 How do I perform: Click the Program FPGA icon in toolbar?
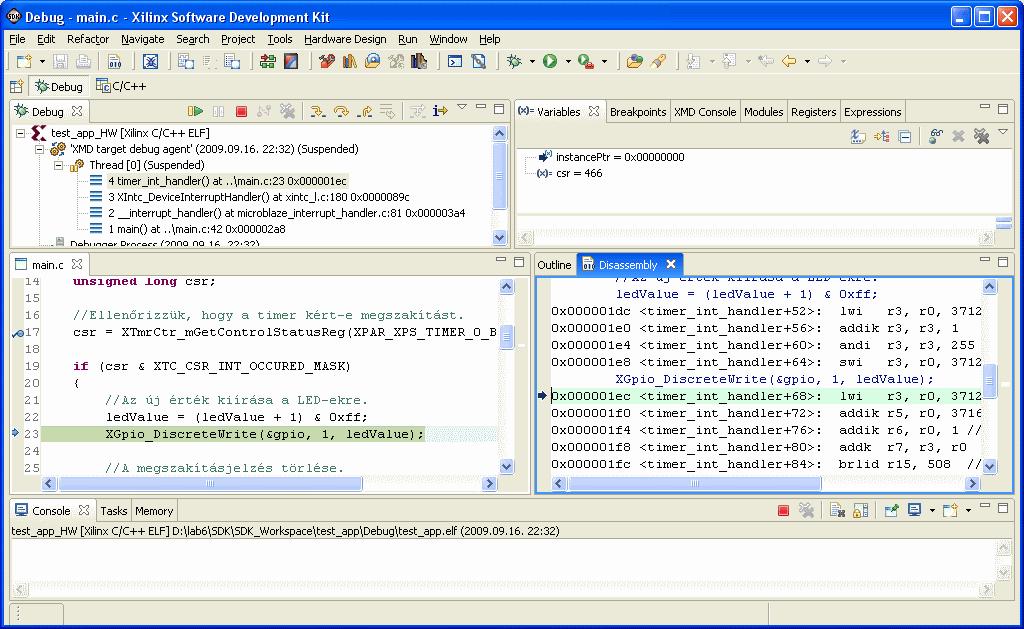(267, 61)
